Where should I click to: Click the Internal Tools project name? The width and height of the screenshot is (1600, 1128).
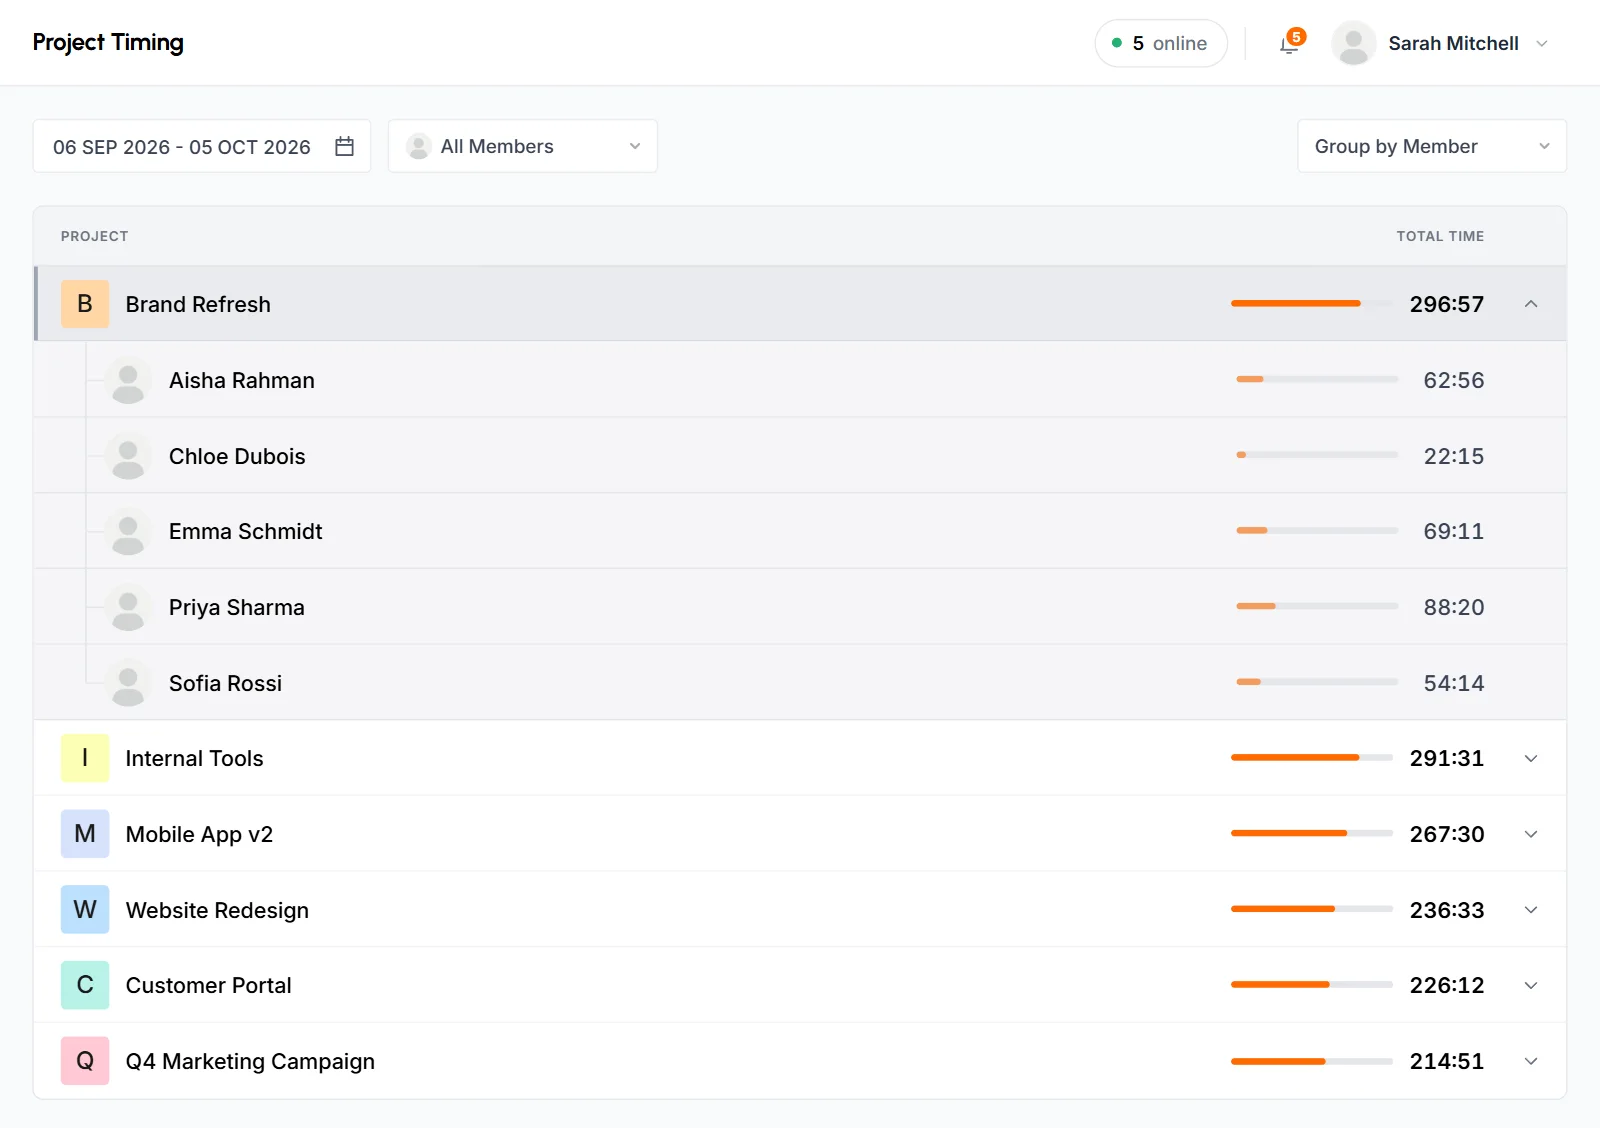pyautogui.click(x=195, y=758)
